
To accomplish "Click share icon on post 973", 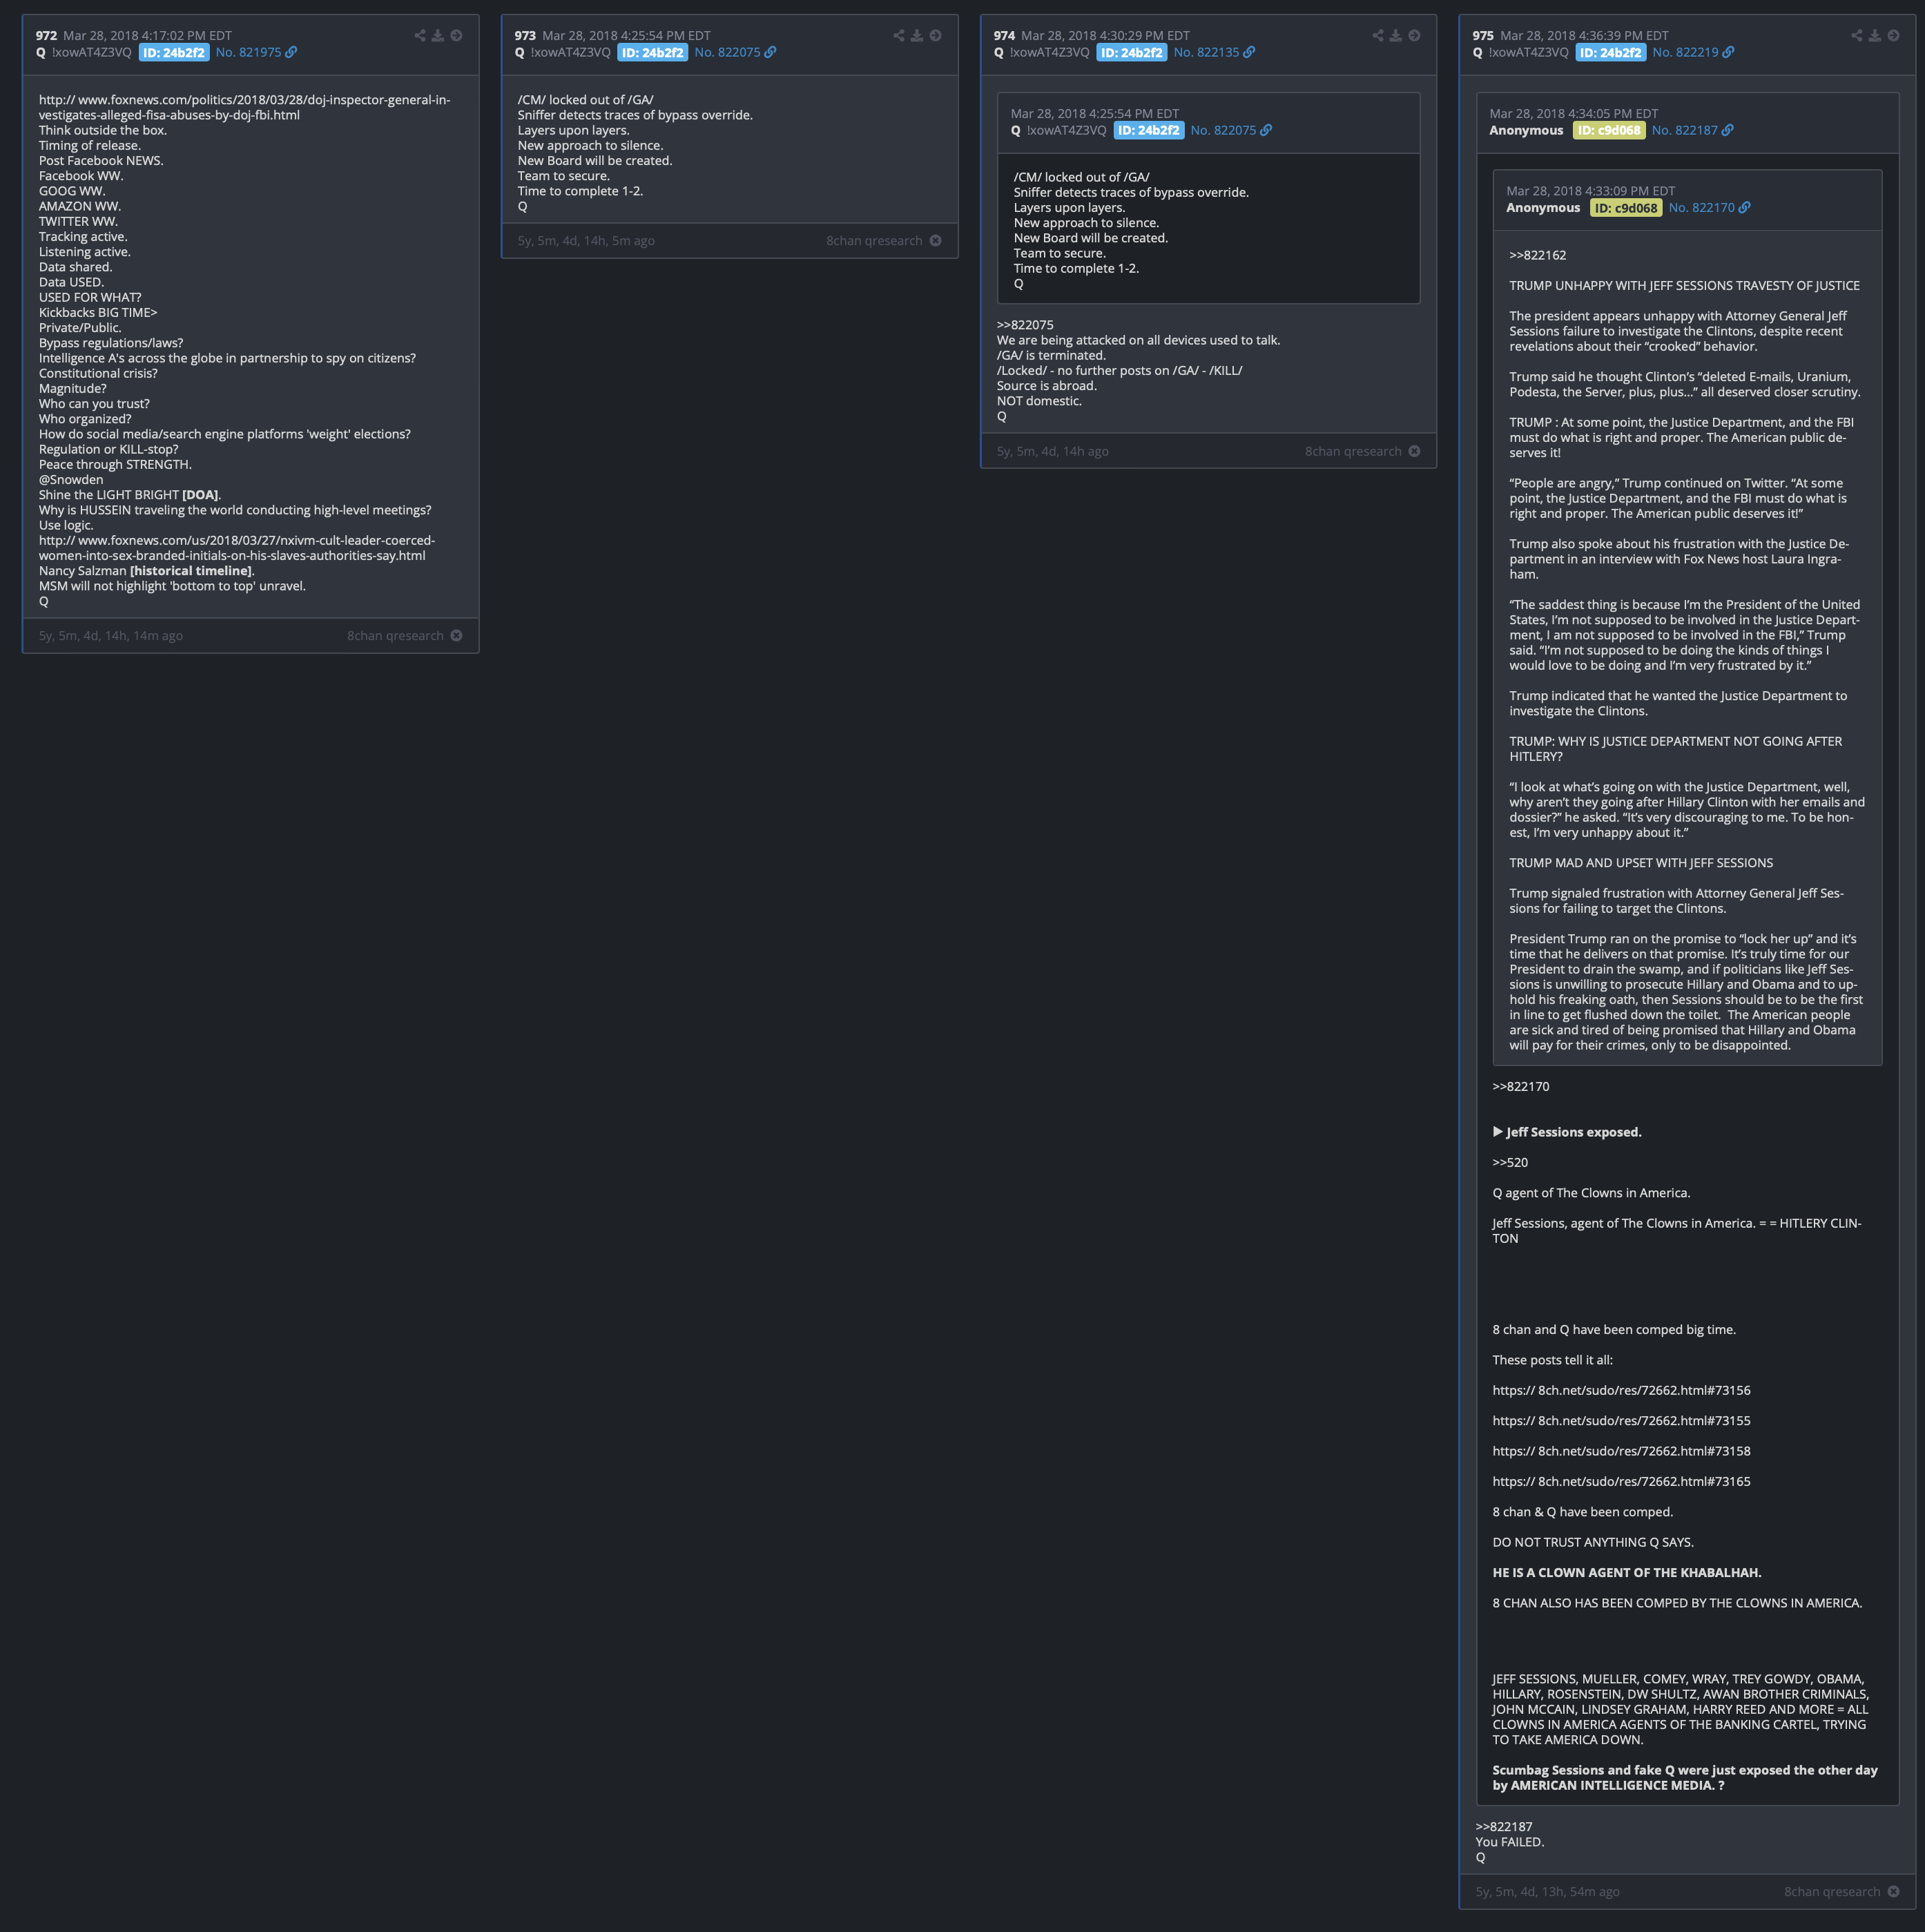I will [x=899, y=36].
